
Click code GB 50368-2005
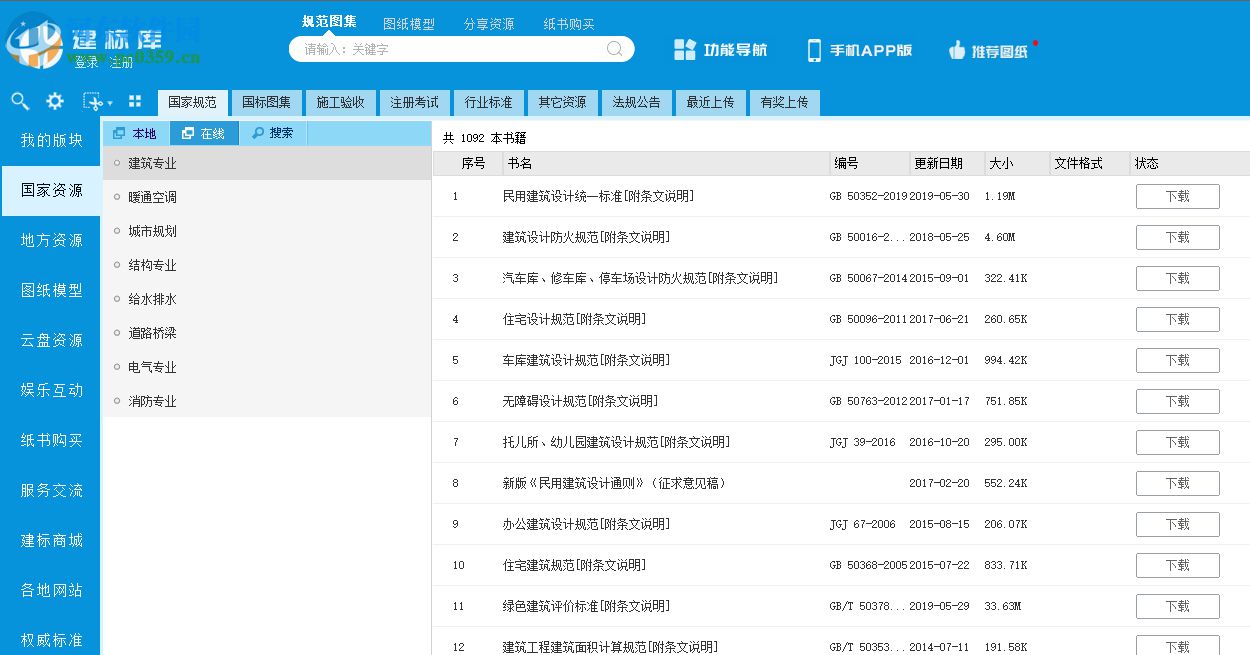(868, 565)
